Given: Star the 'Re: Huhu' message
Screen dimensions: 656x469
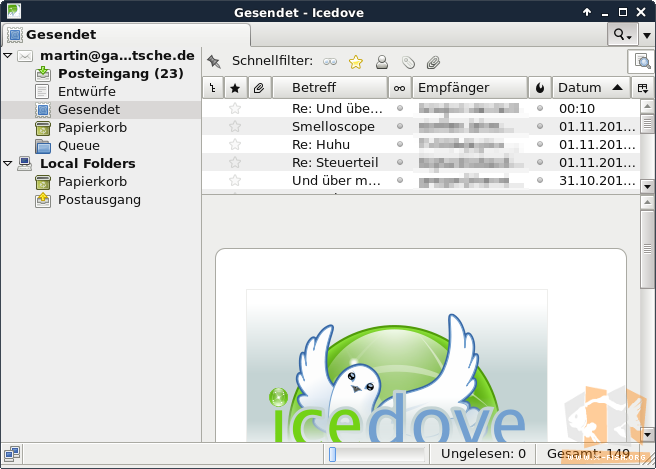Looking at the screenshot, I should coord(235,144).
